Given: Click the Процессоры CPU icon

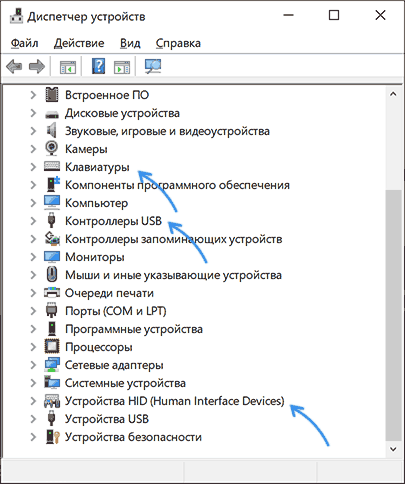Looking at the screenshot, I should (x=52, y=347).
